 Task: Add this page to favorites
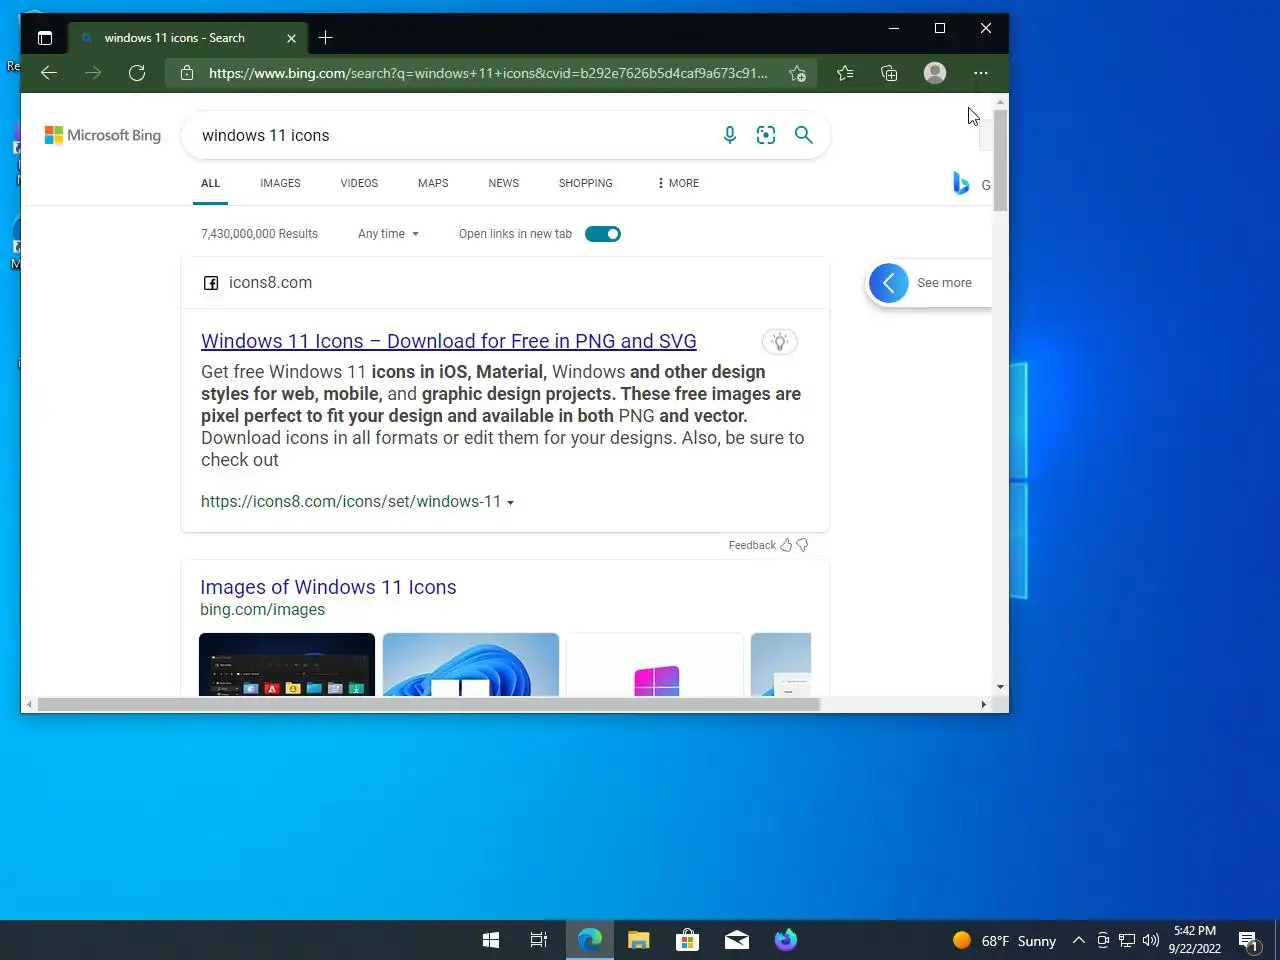click(797, 73)
